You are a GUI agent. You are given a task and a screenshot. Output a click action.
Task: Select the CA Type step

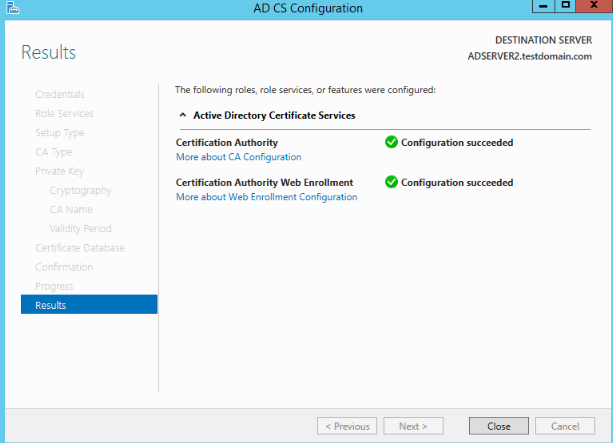[x=54, y=152]
